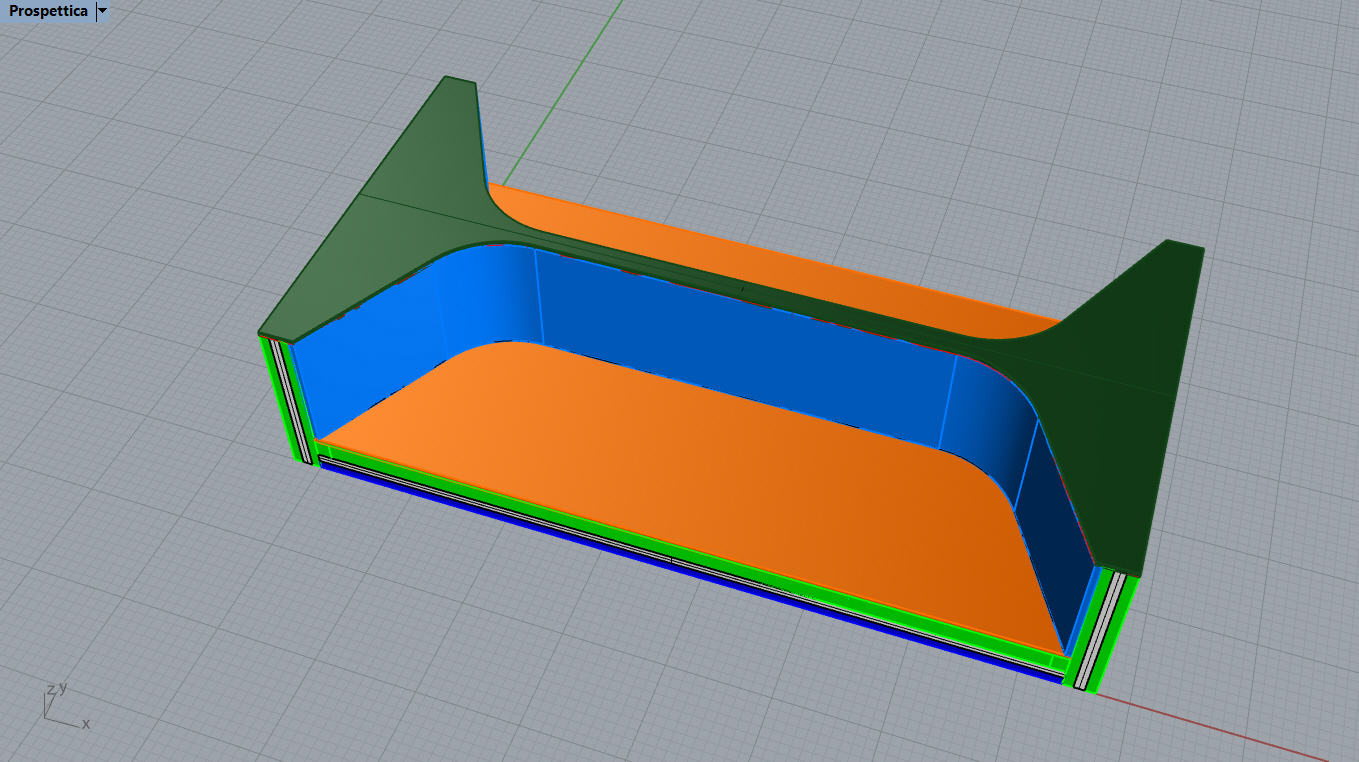Select the long blue back wall
This screenshot has height=762, width=1359.
(740, 345)
